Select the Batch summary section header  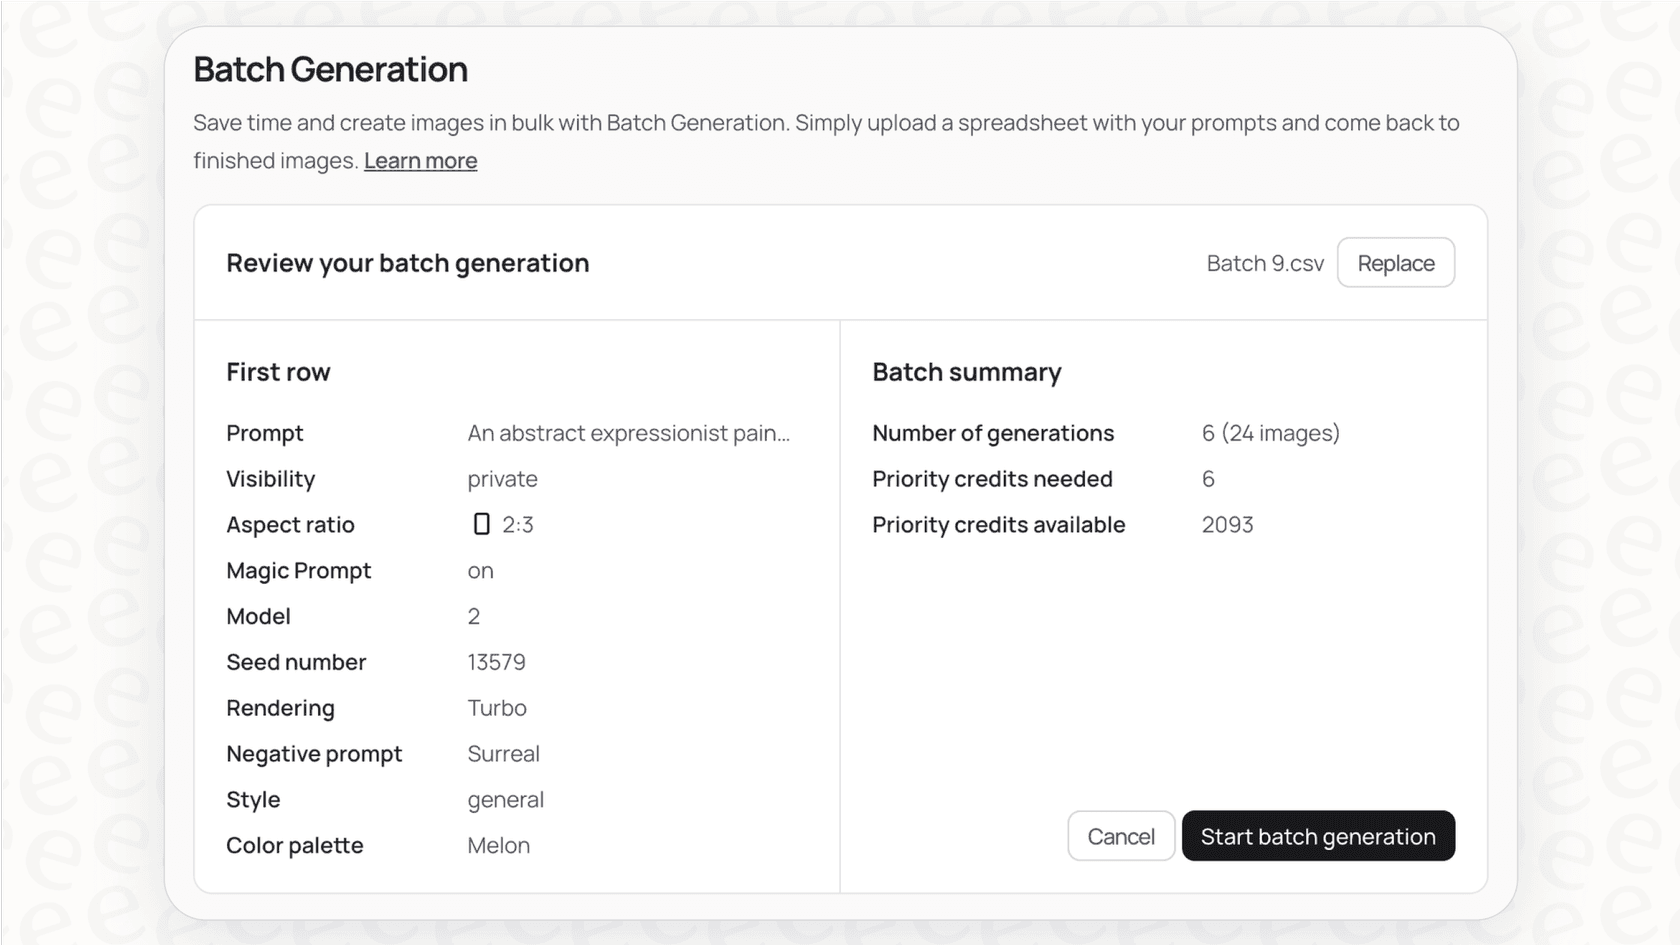[x=966, y=371]
